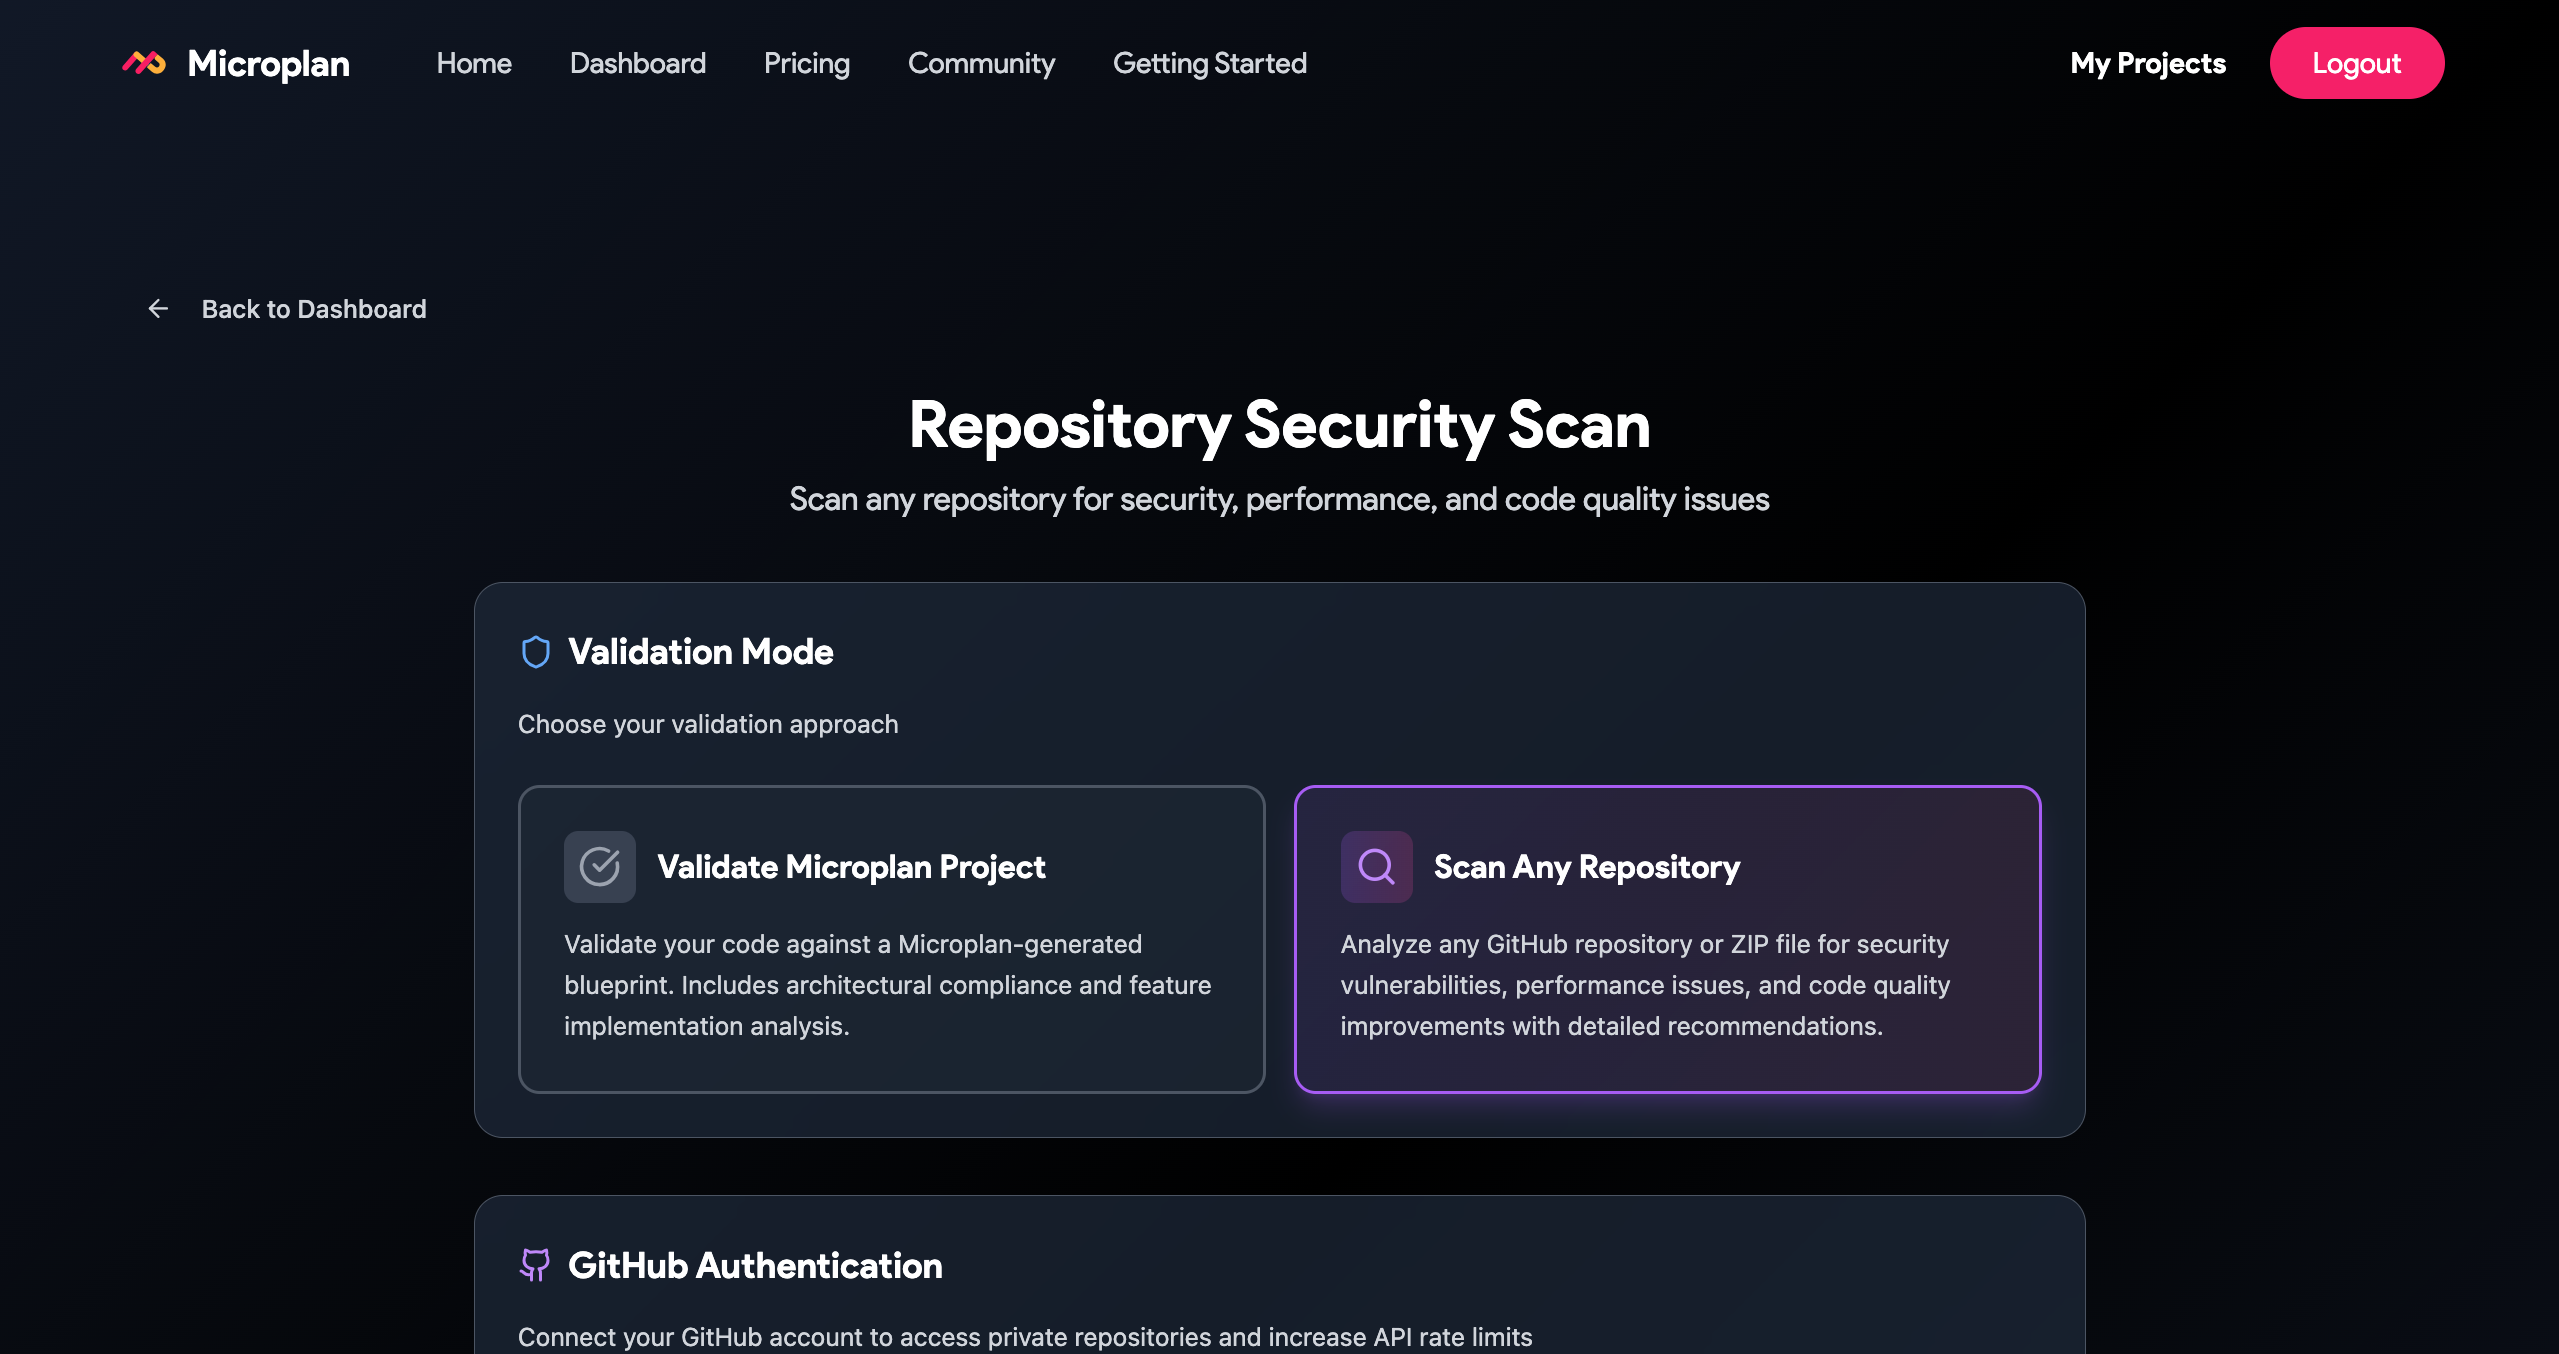The height and width of the screenshot is (1354, 2559).
Task: Click the Microplan brand name
Action: (268, 64)
